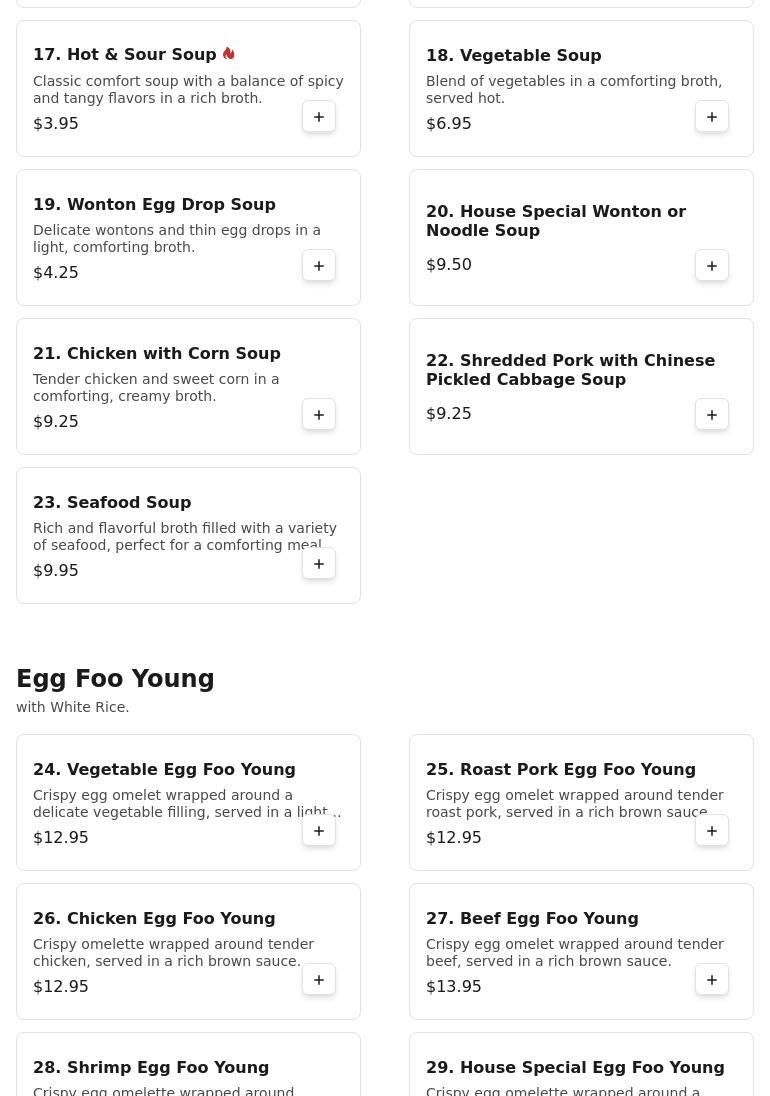Add House Special Wonton or Noodle Soup
Viewport: 770px width, 1096px height.
coord(711,266)
